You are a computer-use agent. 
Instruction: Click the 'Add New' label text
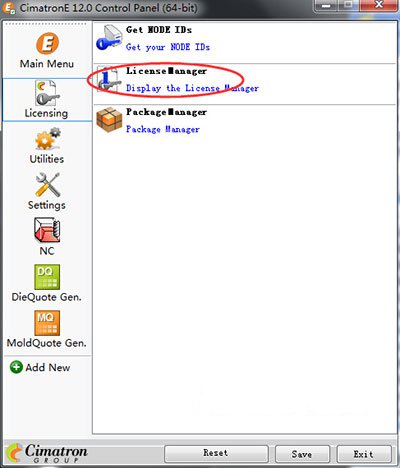click(x=48, y=367)
